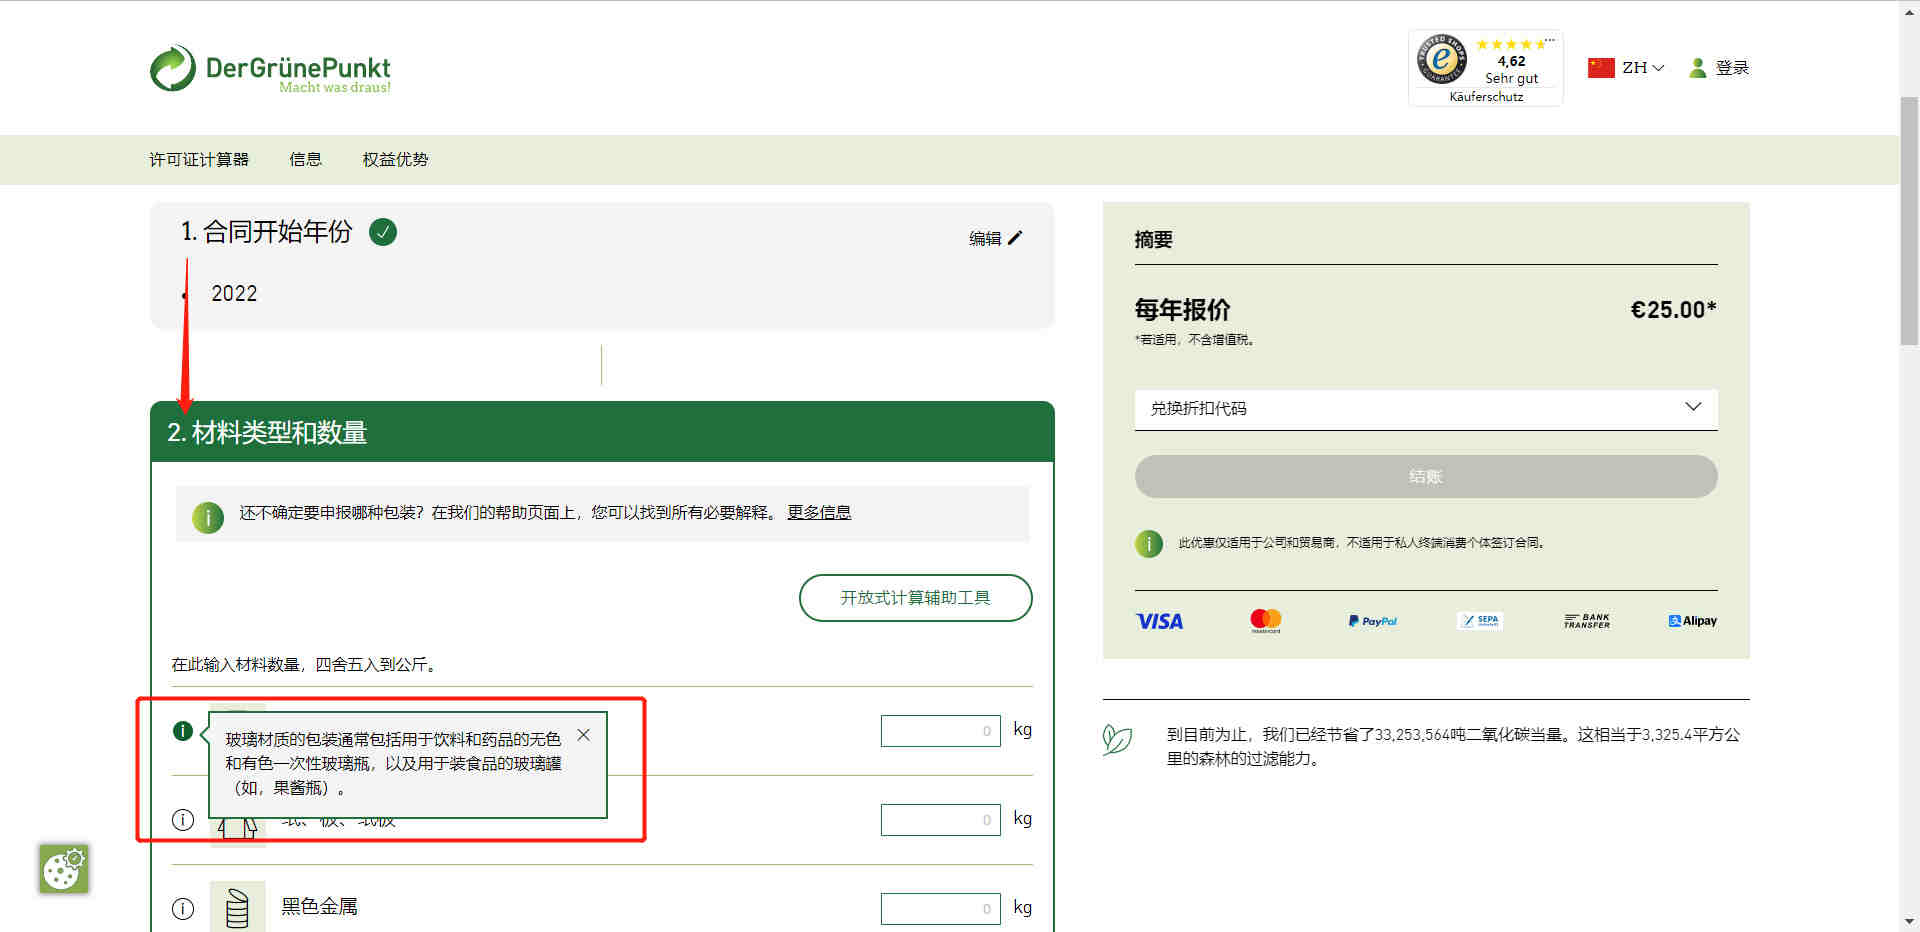Click the 编辑 pencil edit icon
The image size is (1920, 932).
pyautogui.click(x=1015, y=238)
